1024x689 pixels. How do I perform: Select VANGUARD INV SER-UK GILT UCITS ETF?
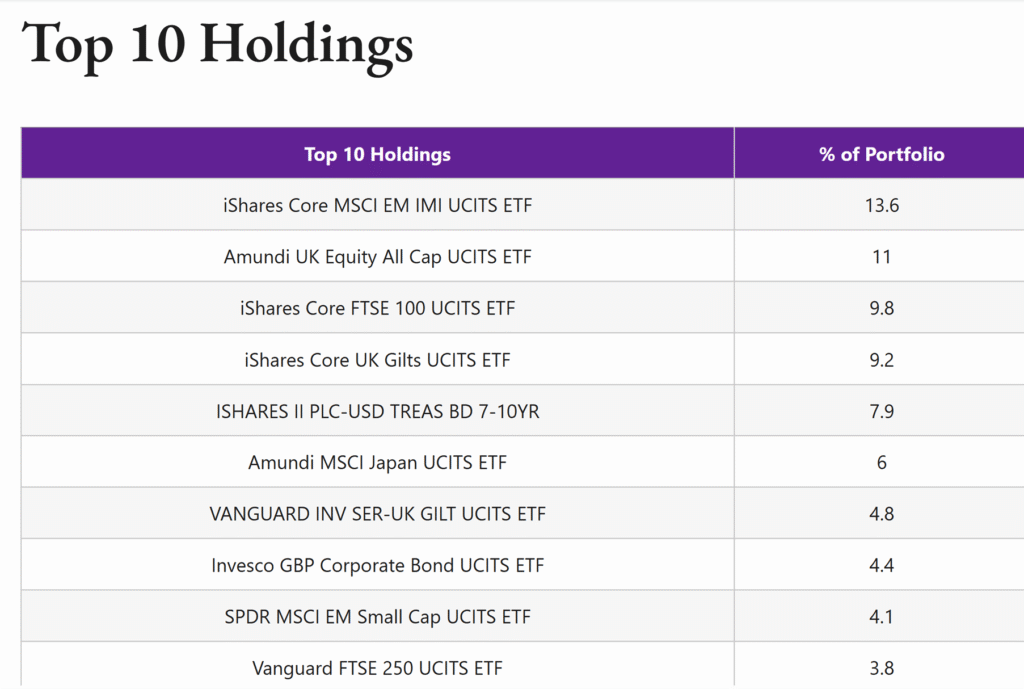377,514
